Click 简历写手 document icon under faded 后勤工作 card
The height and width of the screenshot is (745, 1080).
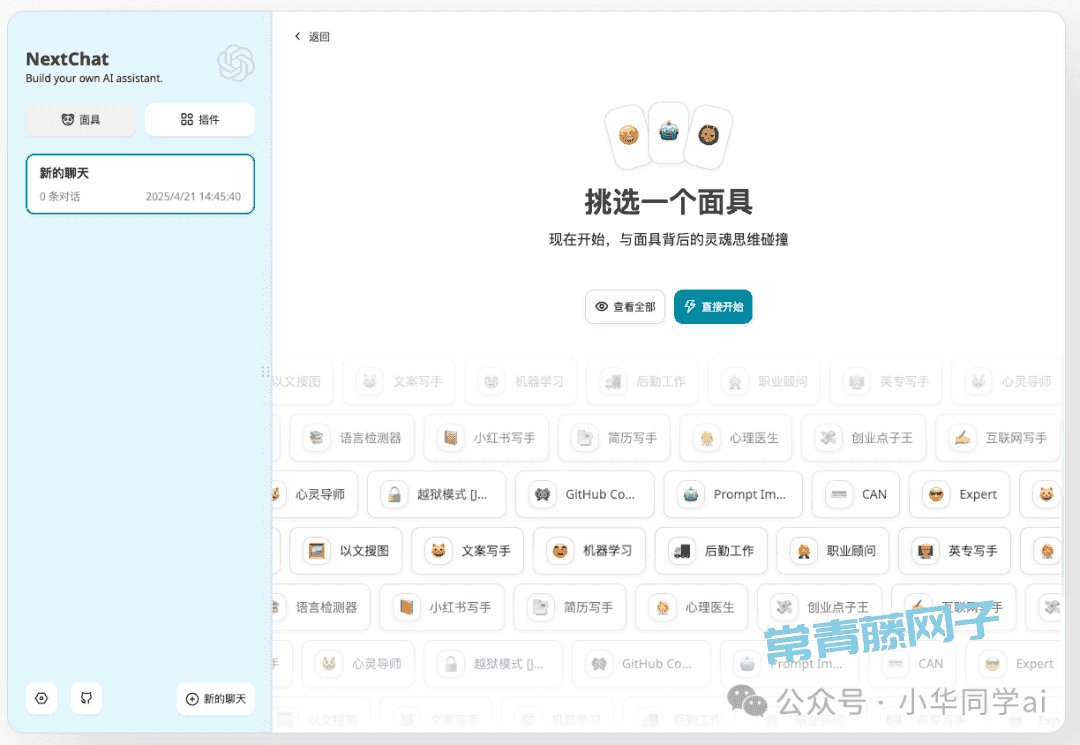pyautogui.click(x=585, y=438)
